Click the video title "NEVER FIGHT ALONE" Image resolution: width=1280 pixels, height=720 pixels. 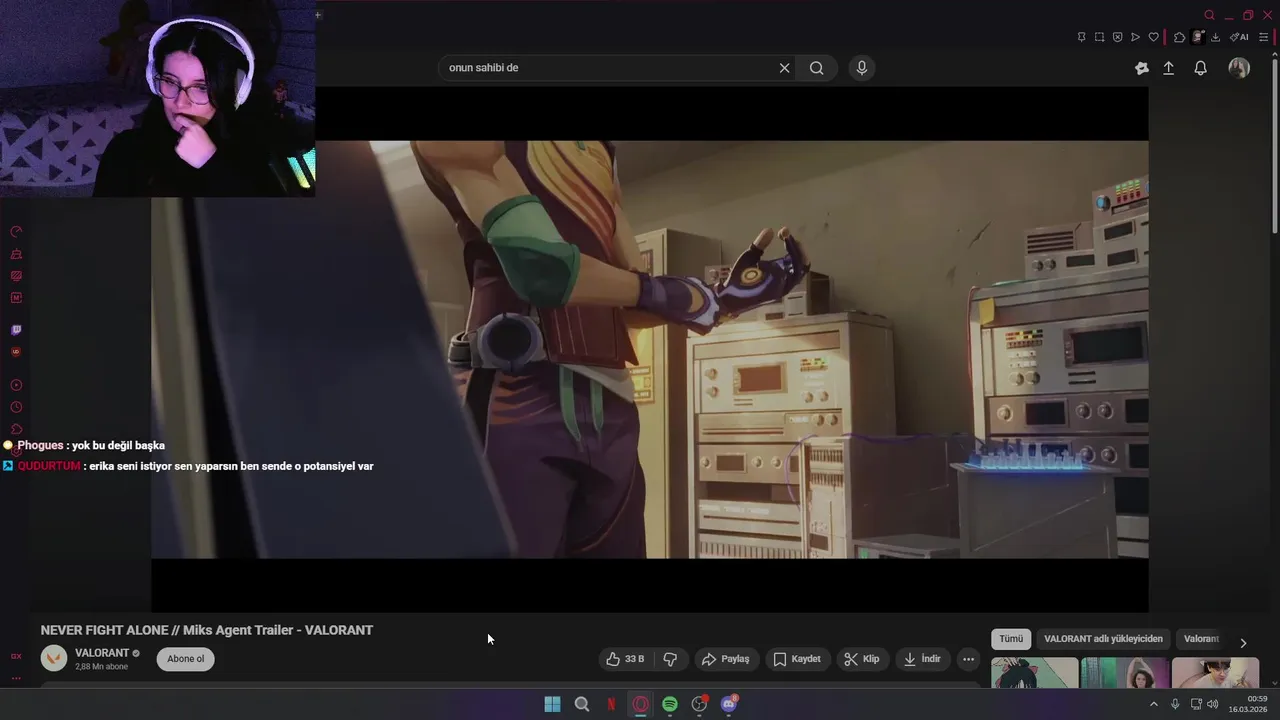[103, 630]
